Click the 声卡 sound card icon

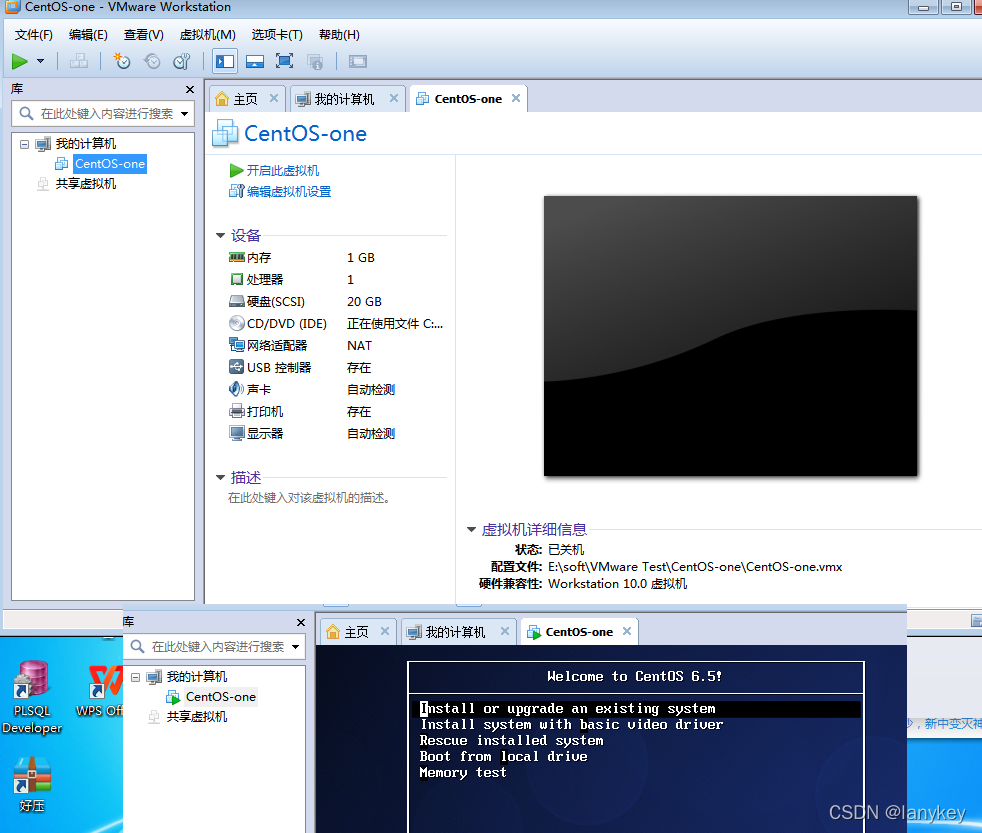237,389
